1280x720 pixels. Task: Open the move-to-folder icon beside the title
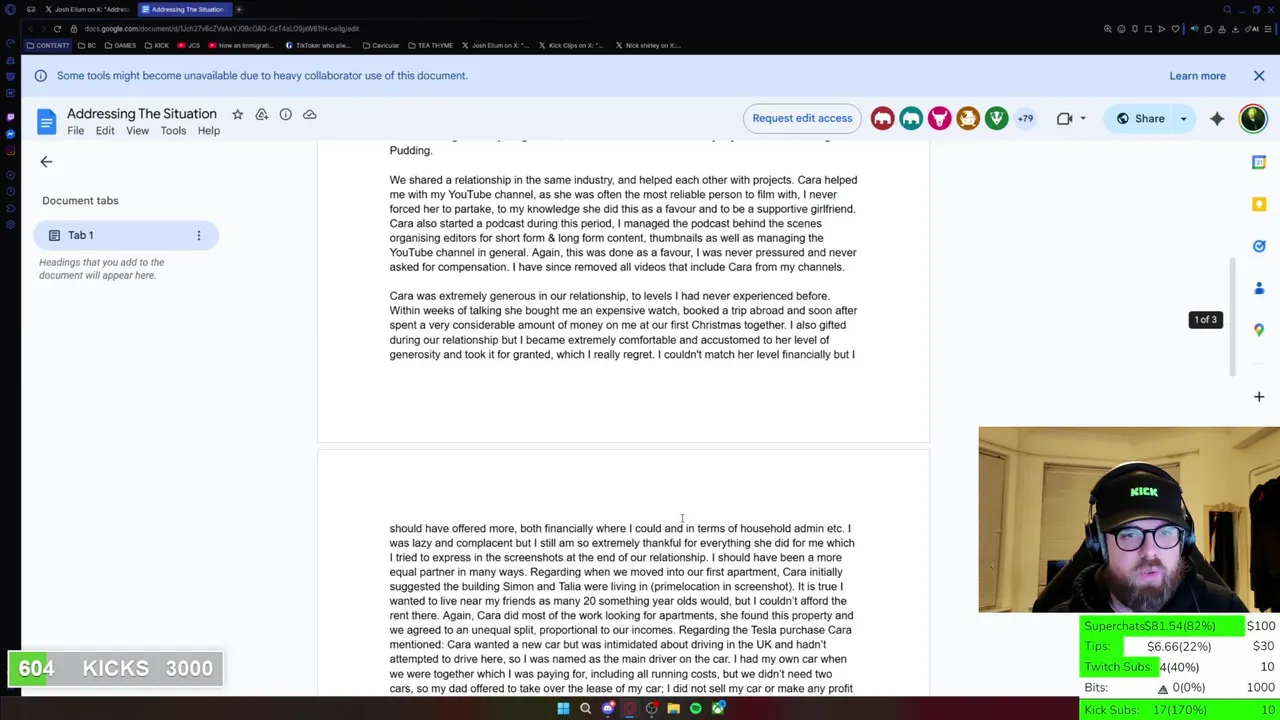tap(261, 114)
